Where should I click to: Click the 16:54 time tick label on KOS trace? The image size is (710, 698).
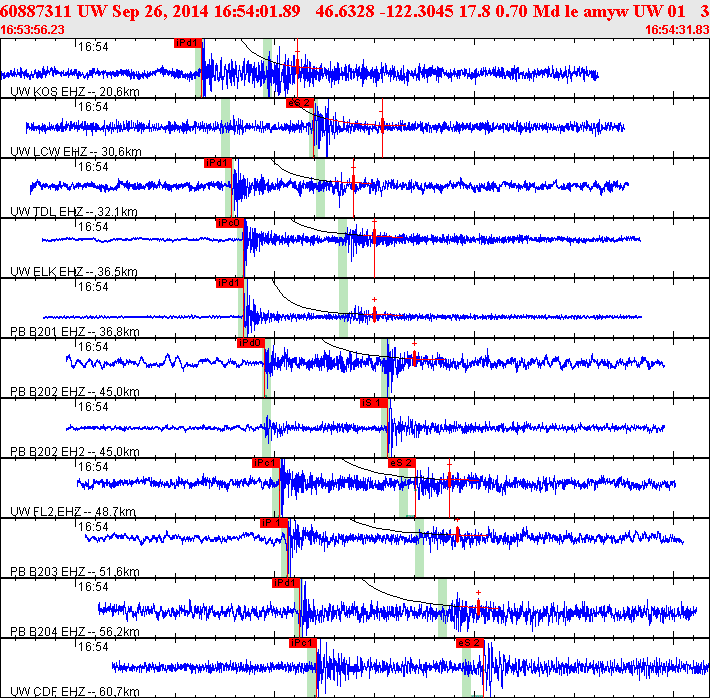point(93,47)
